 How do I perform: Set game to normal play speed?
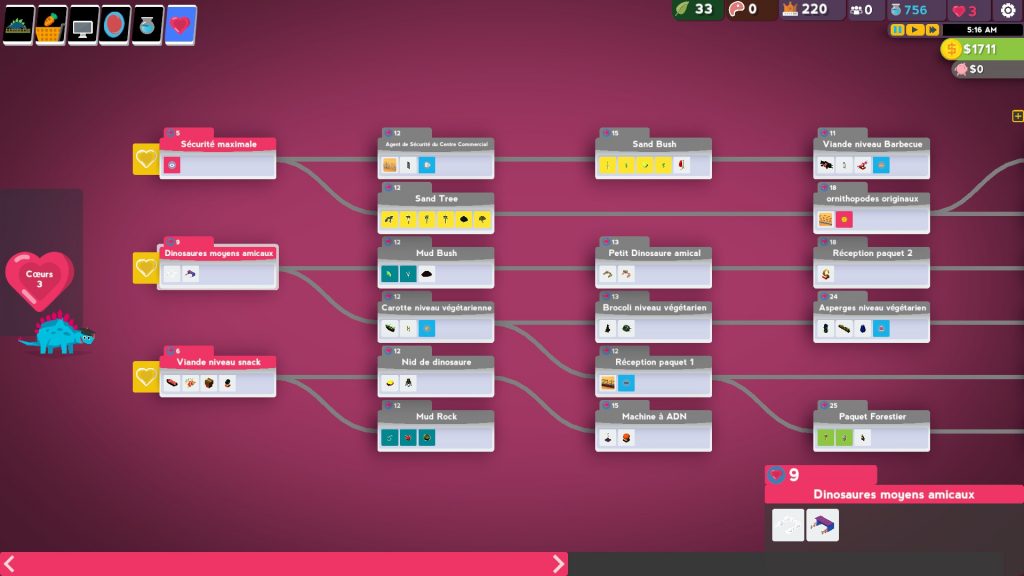point(914,30)
